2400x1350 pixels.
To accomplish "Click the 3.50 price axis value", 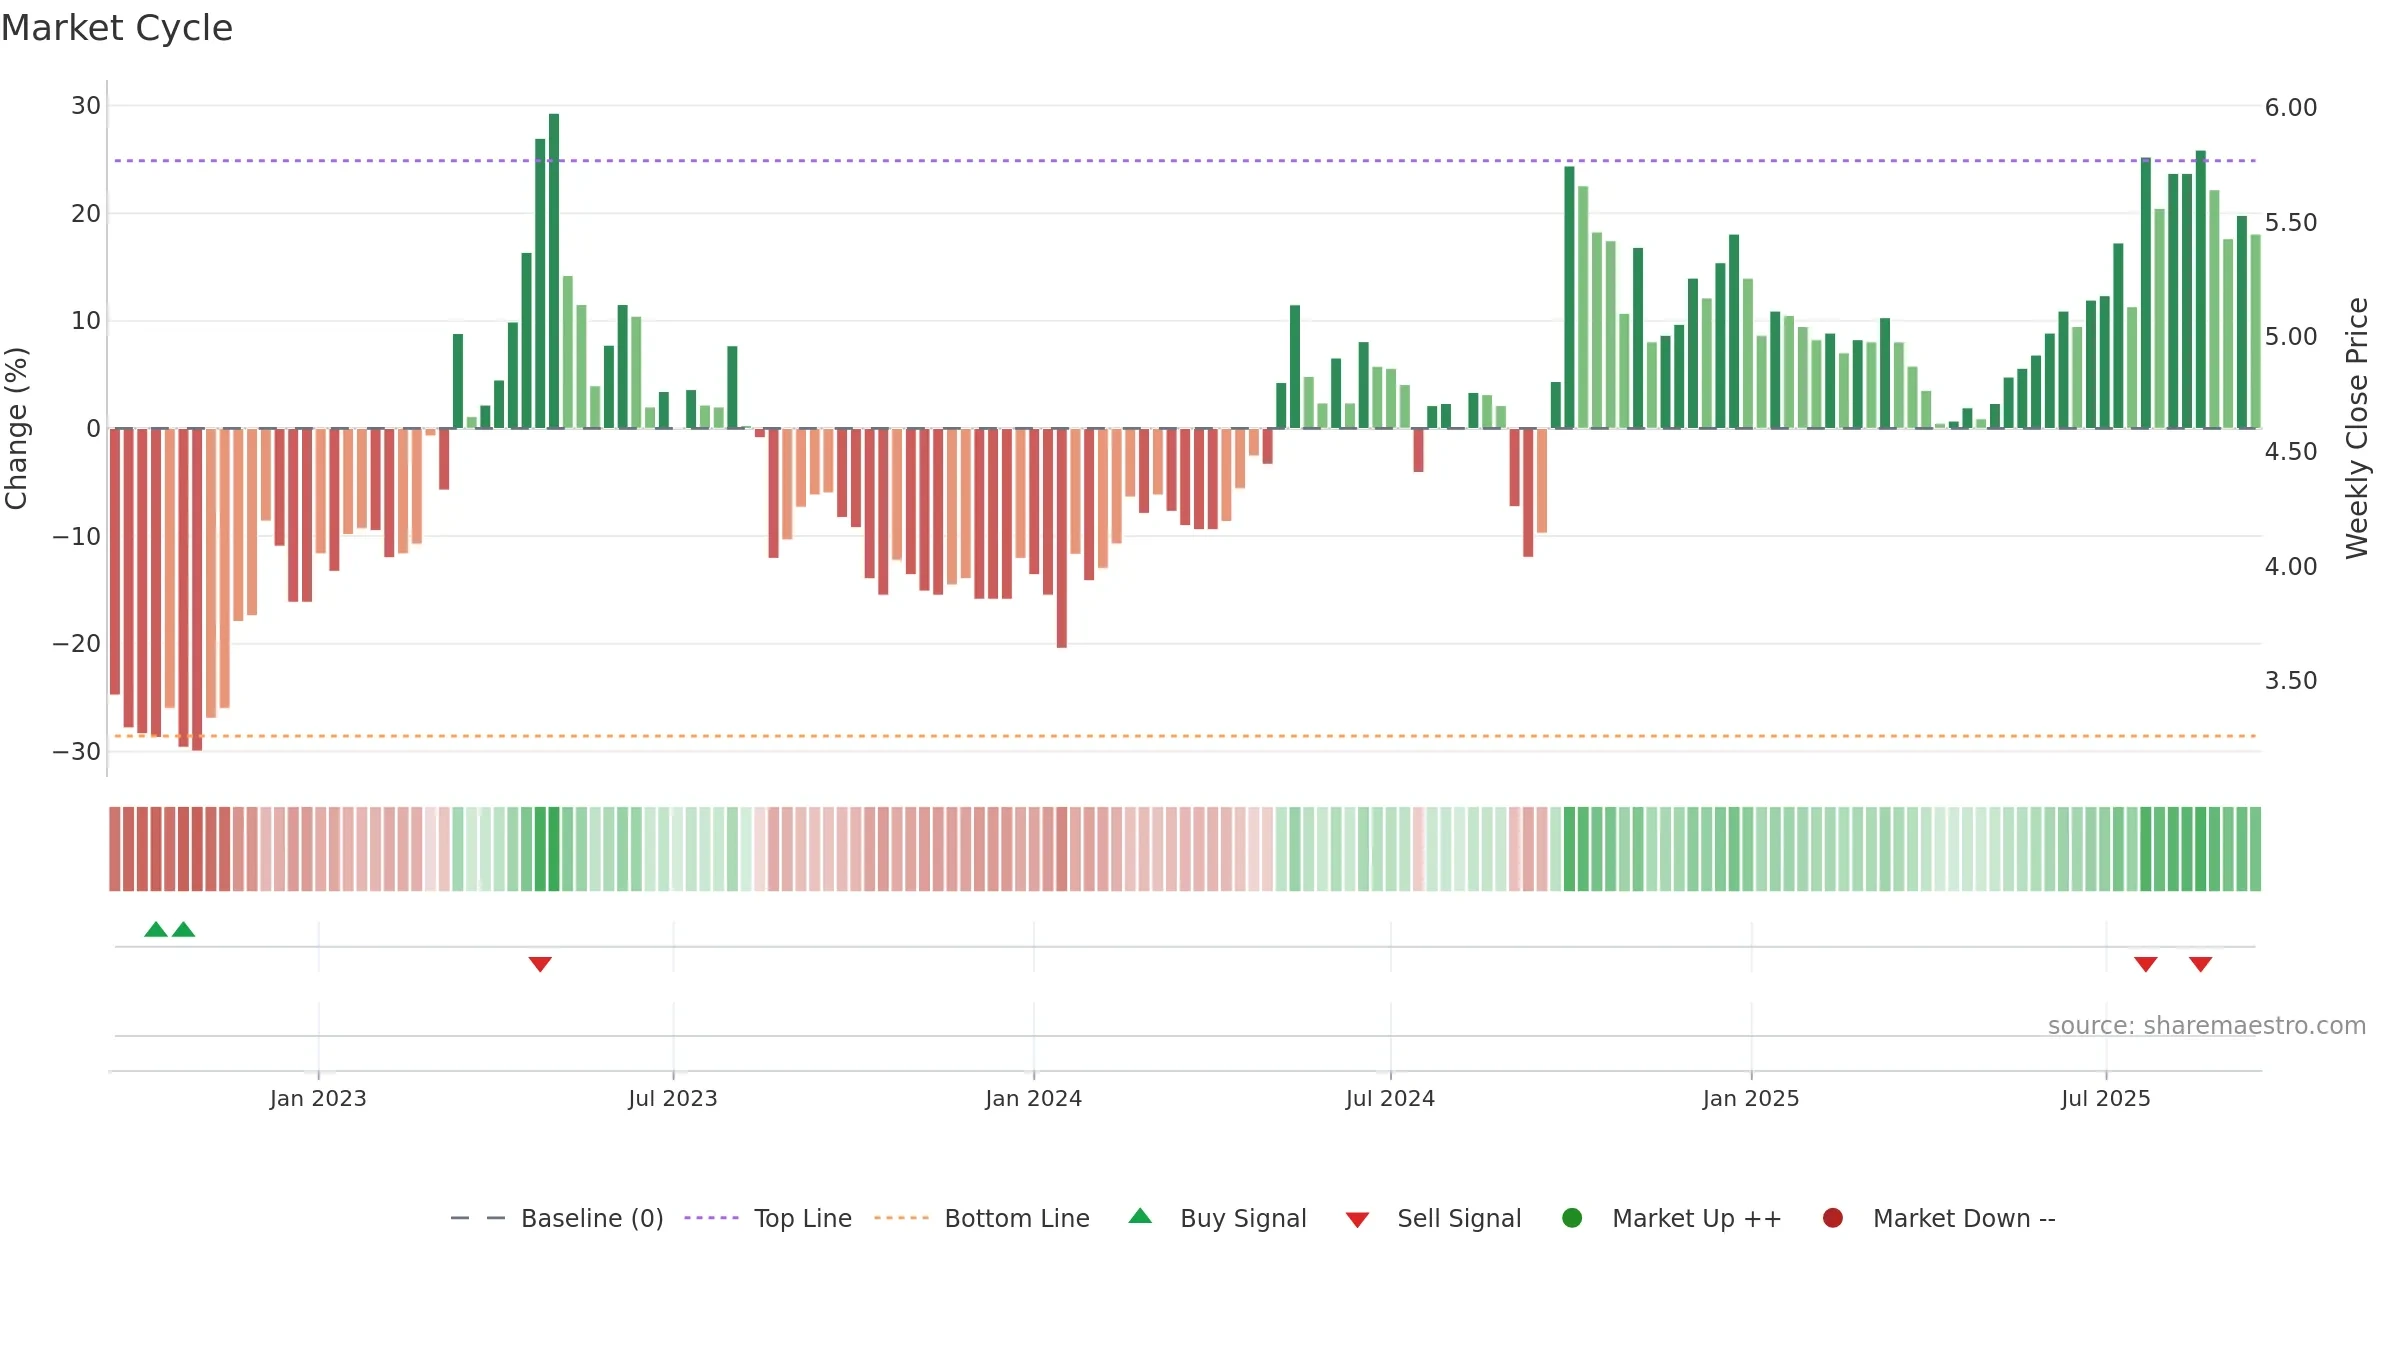I will [2291, 680].
